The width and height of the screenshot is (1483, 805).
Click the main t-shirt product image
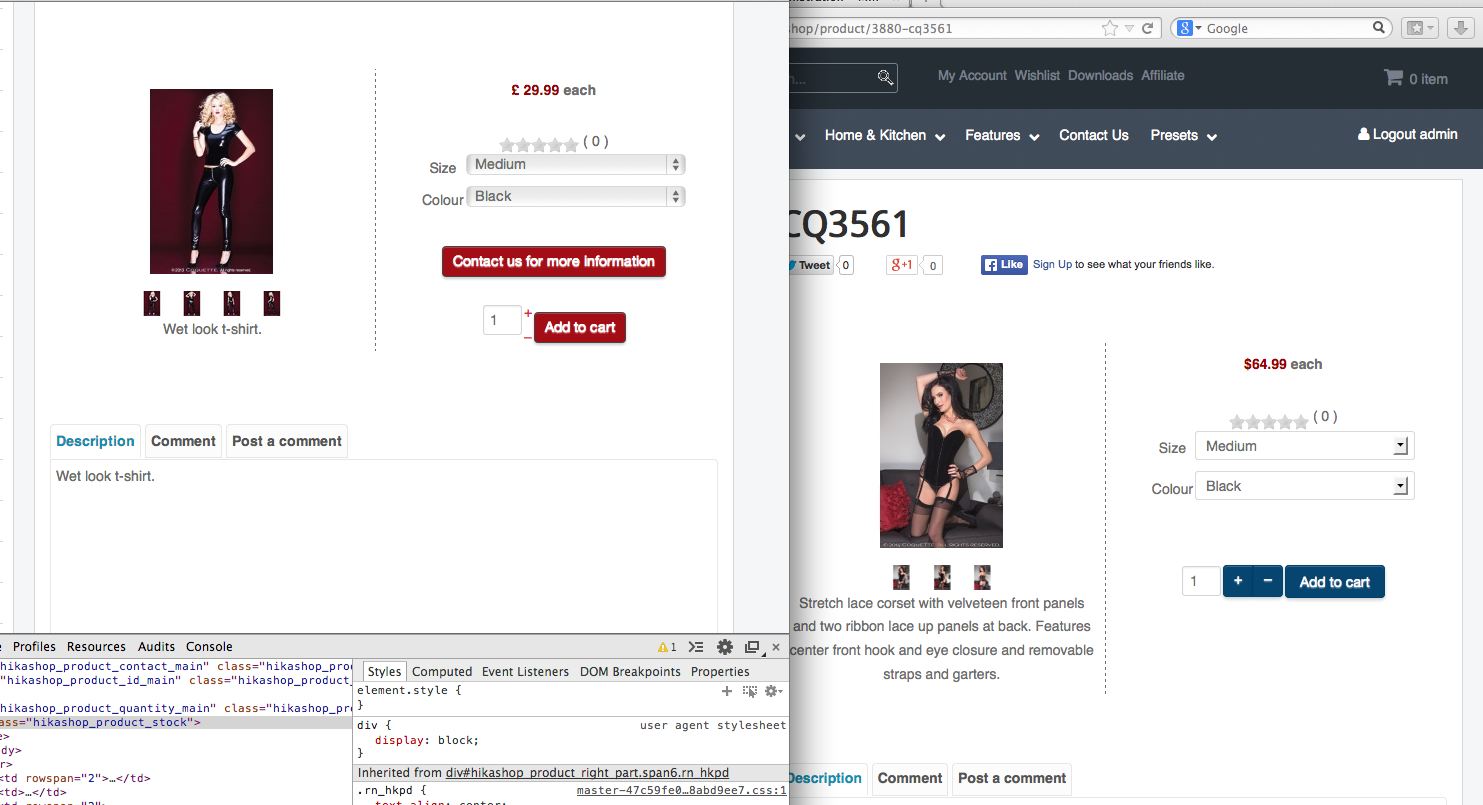click(211, 181)
